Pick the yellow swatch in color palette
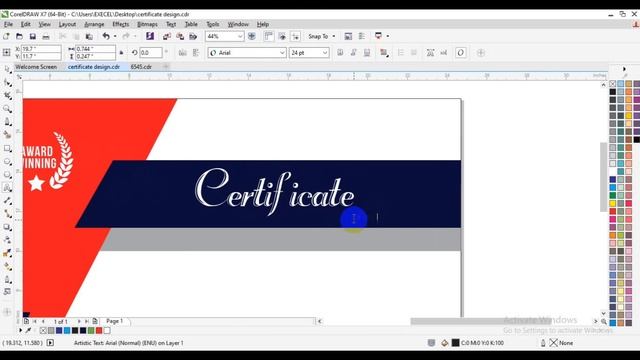 click(x=613, y=203)
